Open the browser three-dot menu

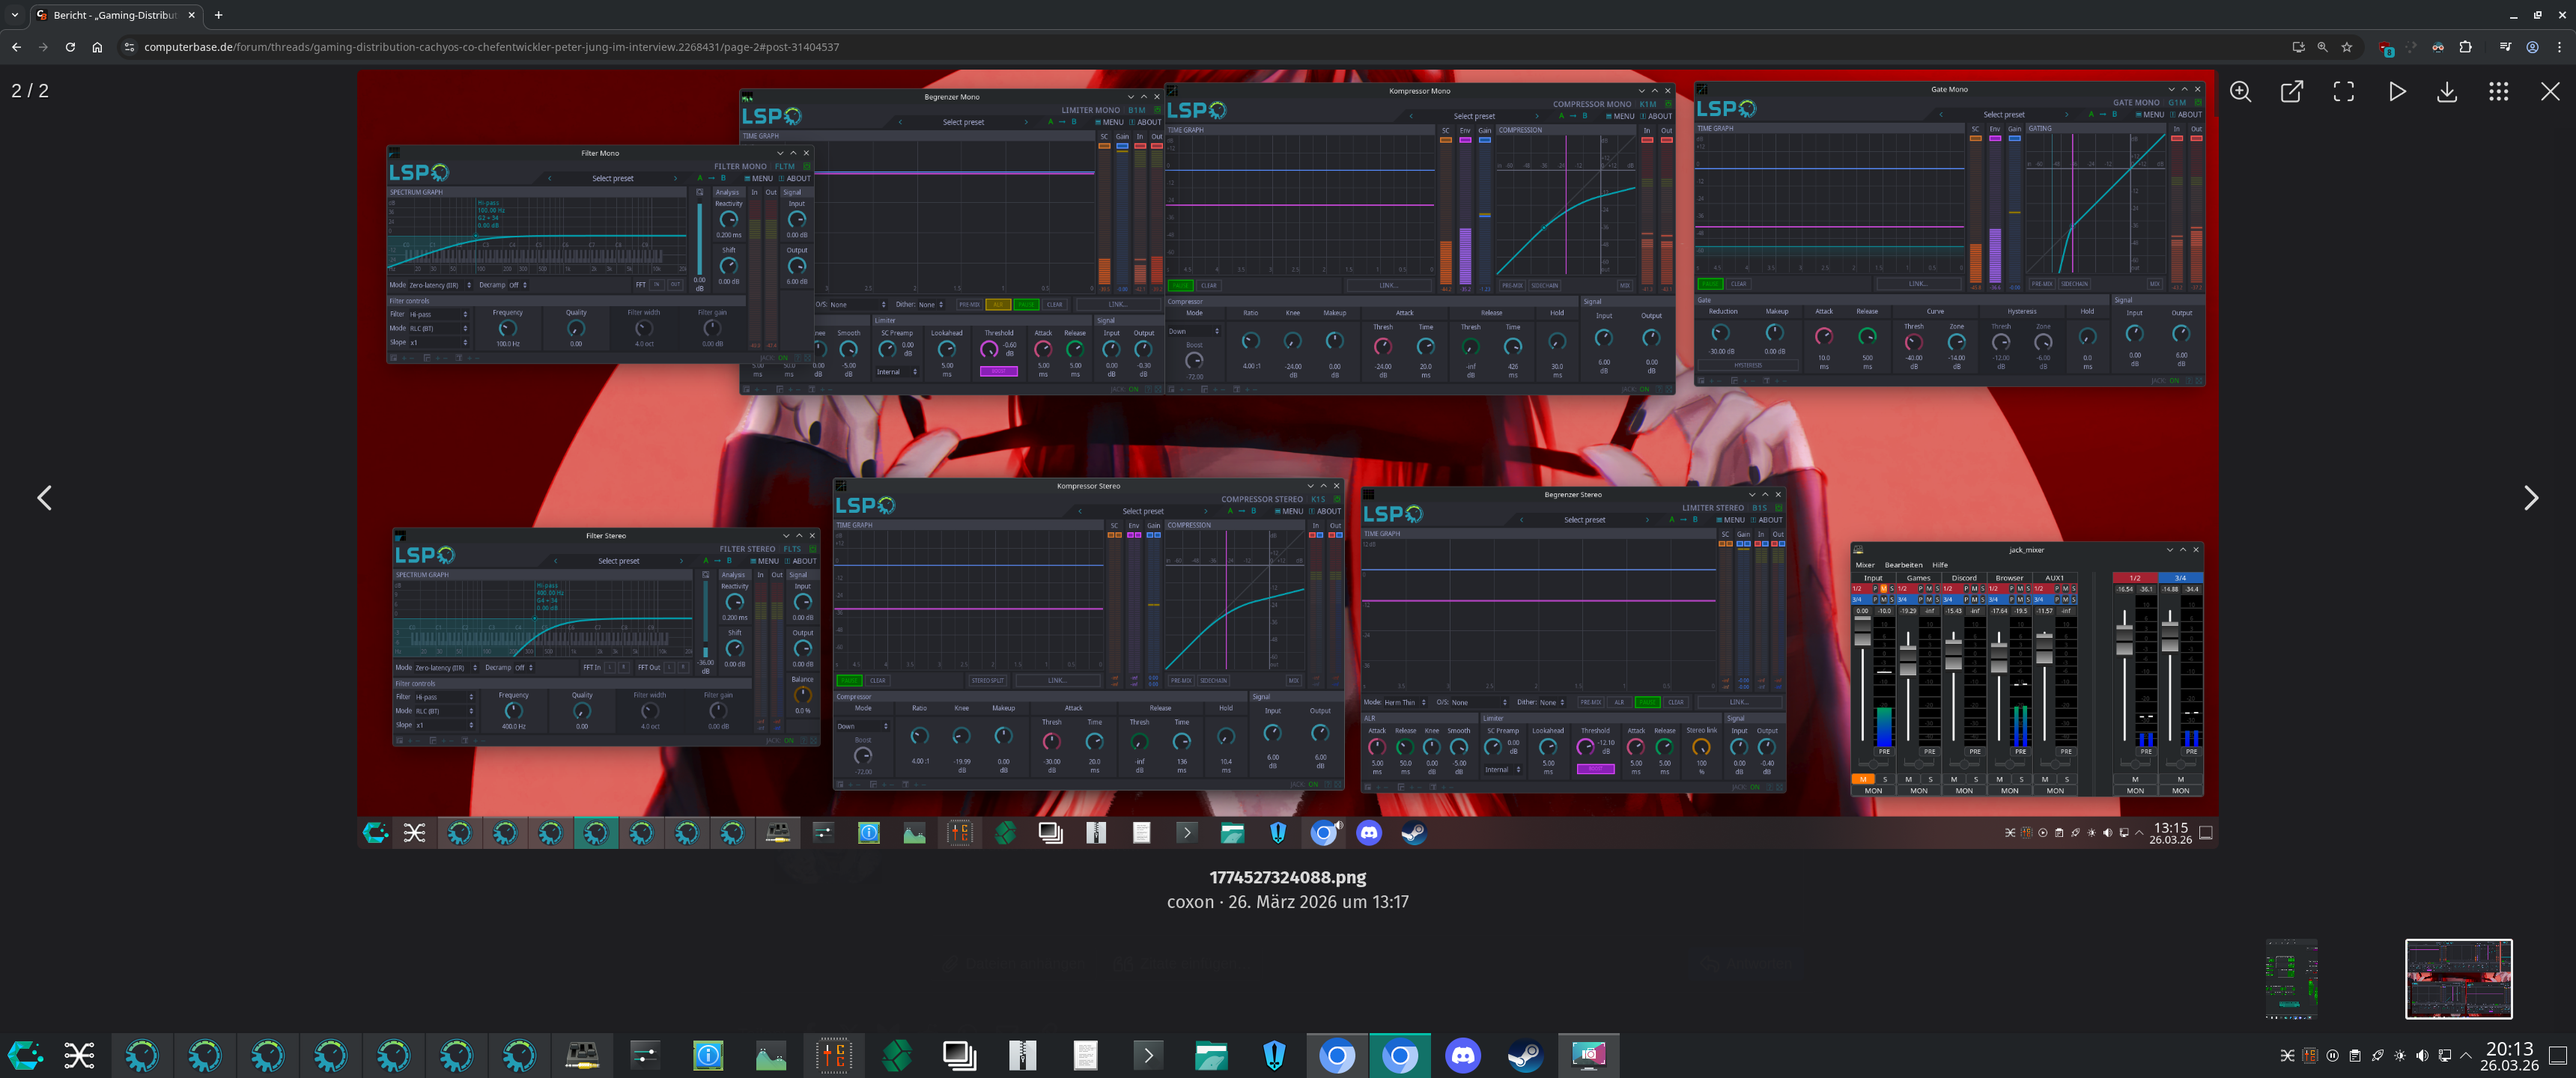tap(2559, 47)
